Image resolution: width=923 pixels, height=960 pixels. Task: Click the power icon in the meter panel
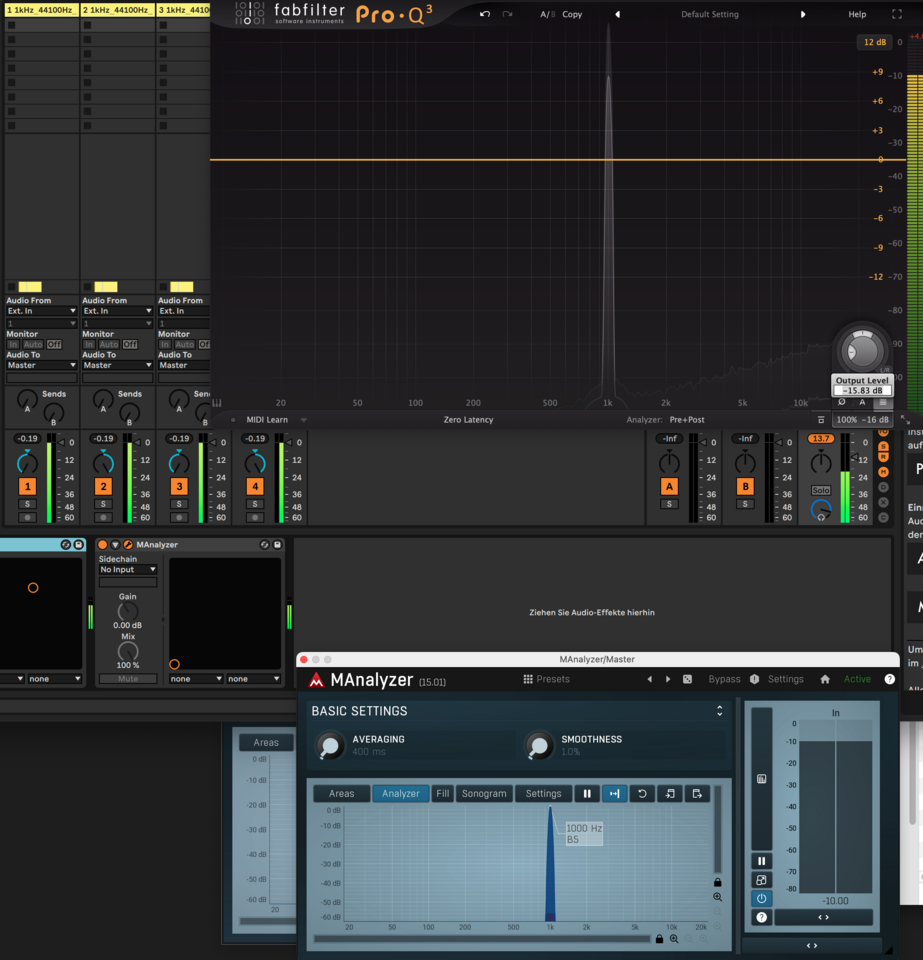(761, 898)
